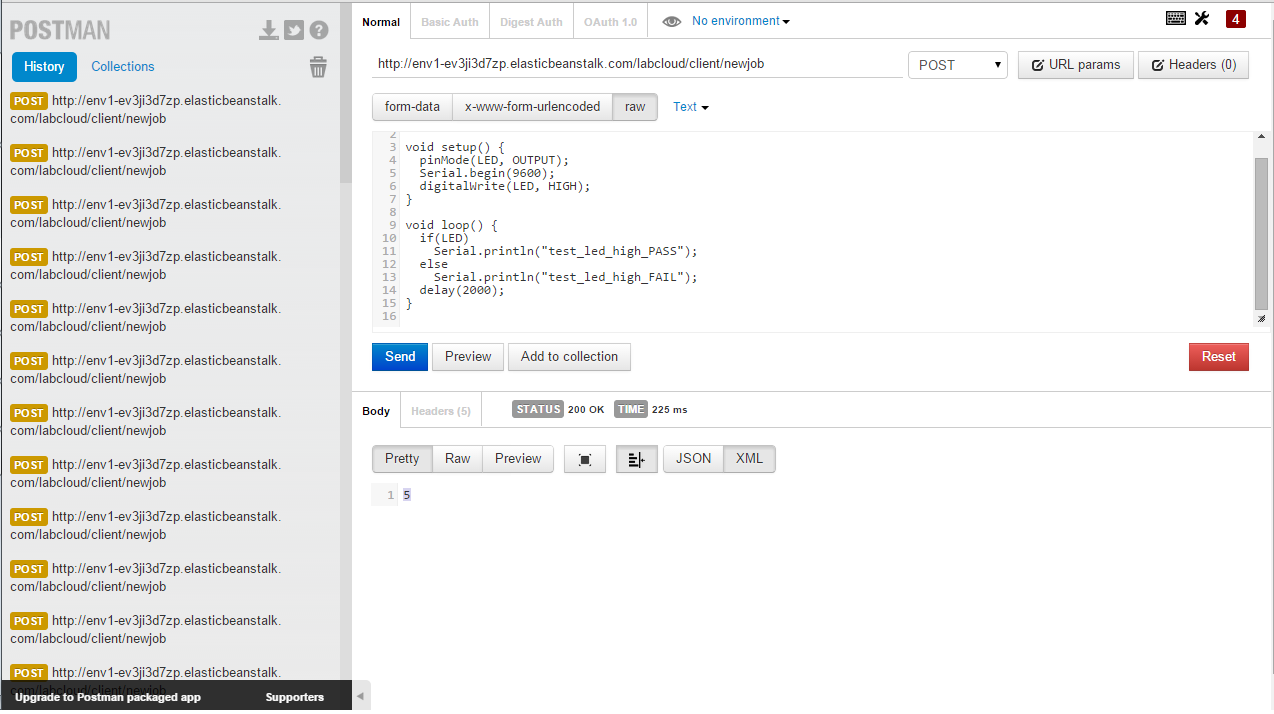The image size is (1274, 714).
Task: Select Preview response view
Action: click(x=518, y=459)
